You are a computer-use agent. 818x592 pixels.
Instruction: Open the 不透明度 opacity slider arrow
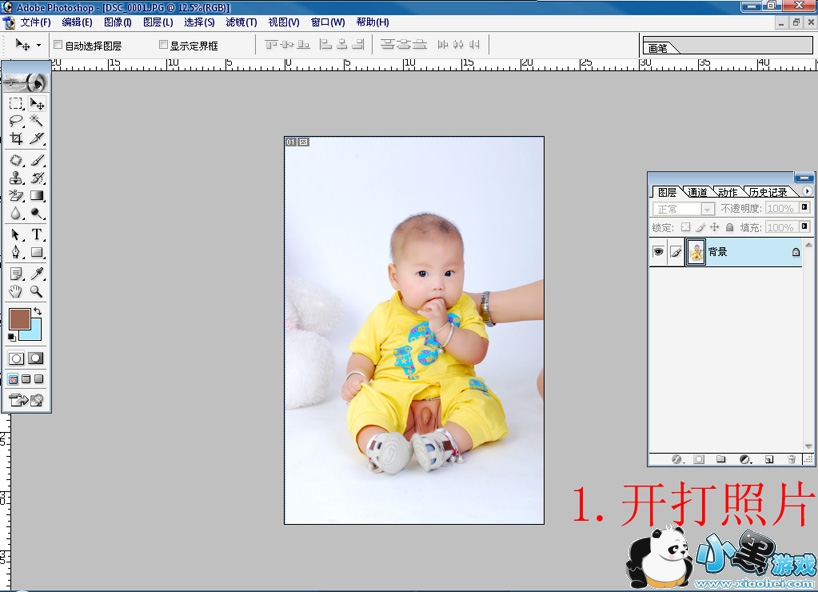(x=804, y=208)
